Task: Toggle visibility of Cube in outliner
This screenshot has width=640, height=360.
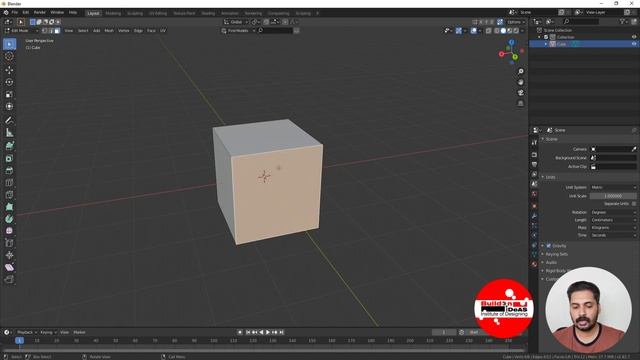Action: pyautogui.click(x=634, y=44)
